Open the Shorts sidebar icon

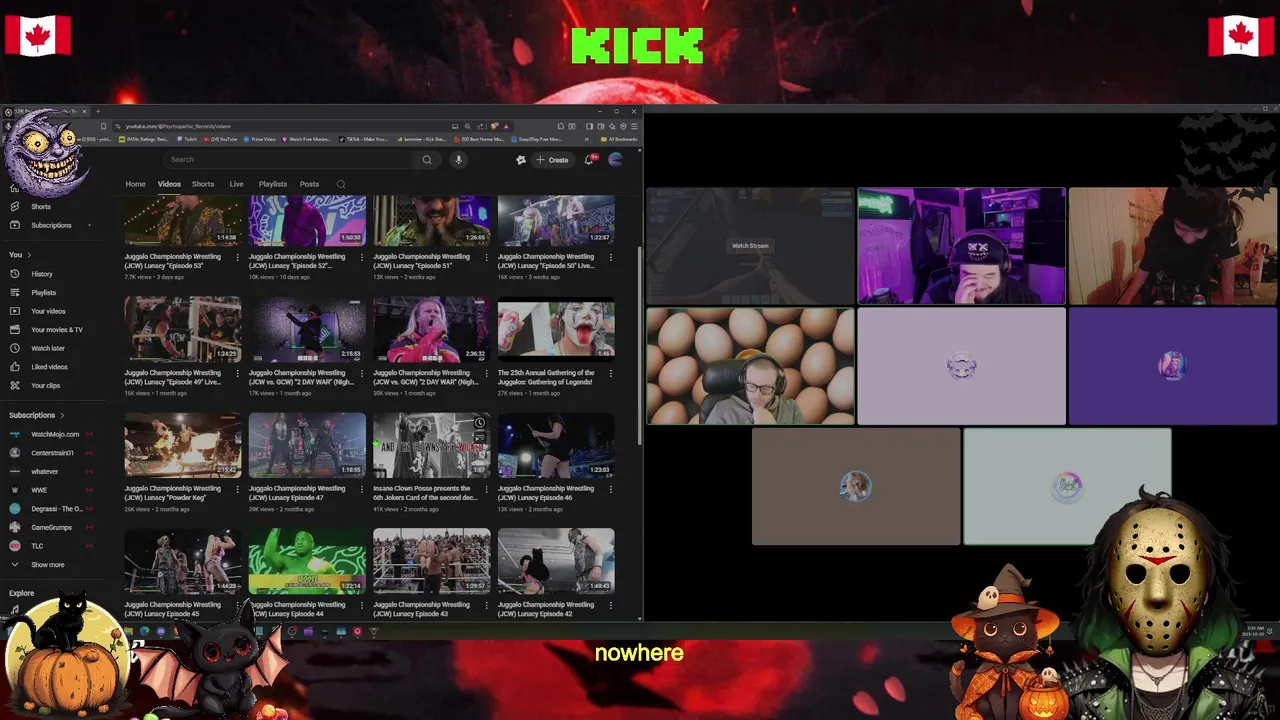[x=14, y=207]
